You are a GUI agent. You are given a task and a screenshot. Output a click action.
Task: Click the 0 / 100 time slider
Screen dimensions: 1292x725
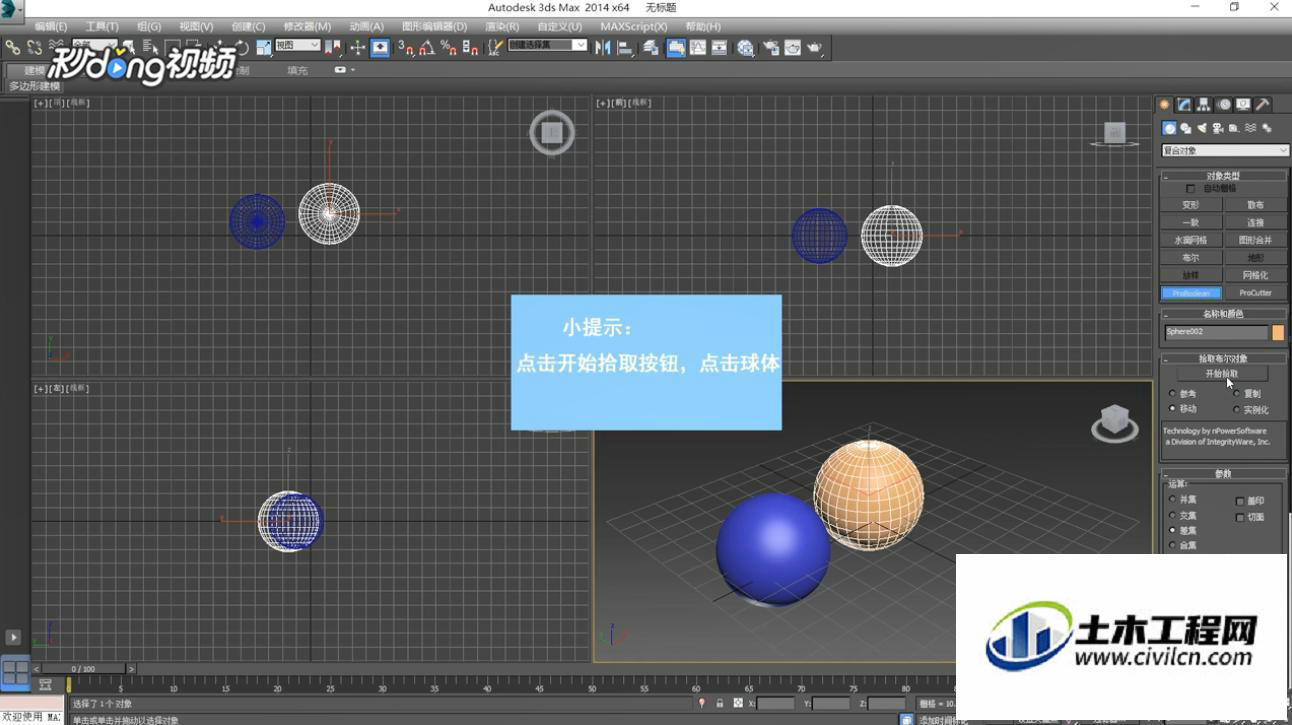pyautogui.click(x=83, y=669)
